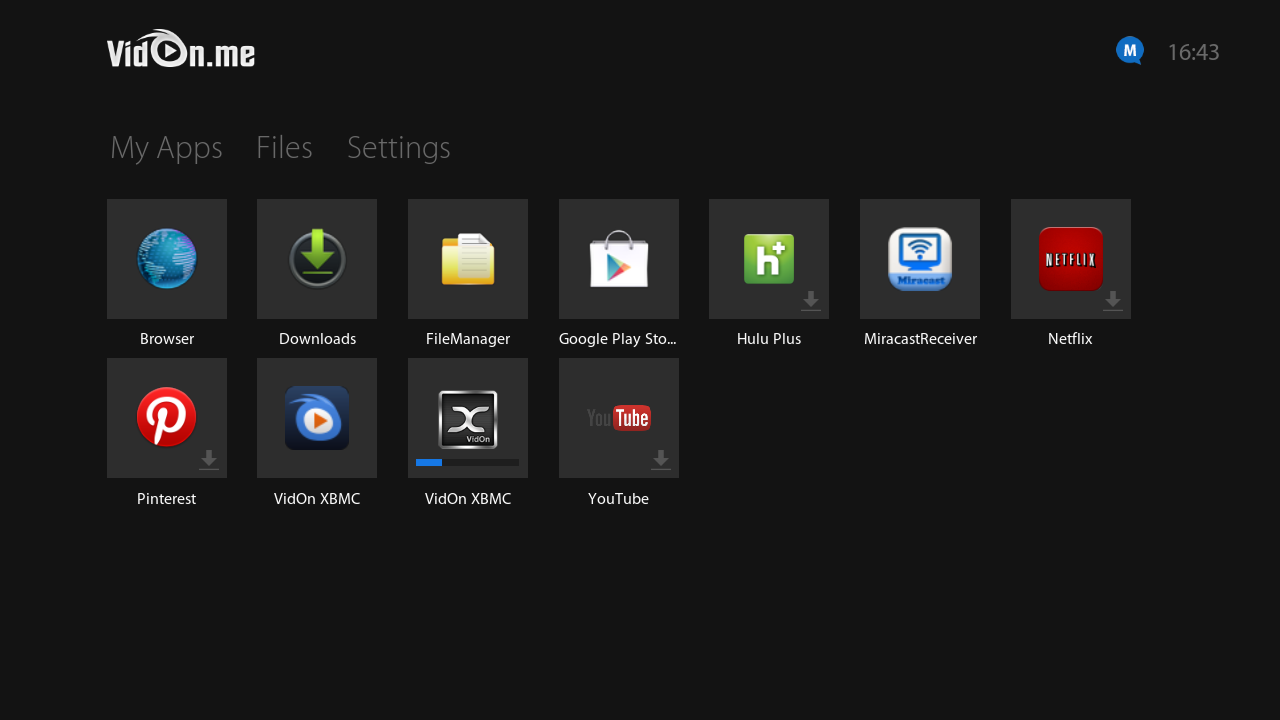Click the download arrow on Pinterest tile
Image resolution: width=1280 pixels, height=720 pixels.
(x=209, y=460)
